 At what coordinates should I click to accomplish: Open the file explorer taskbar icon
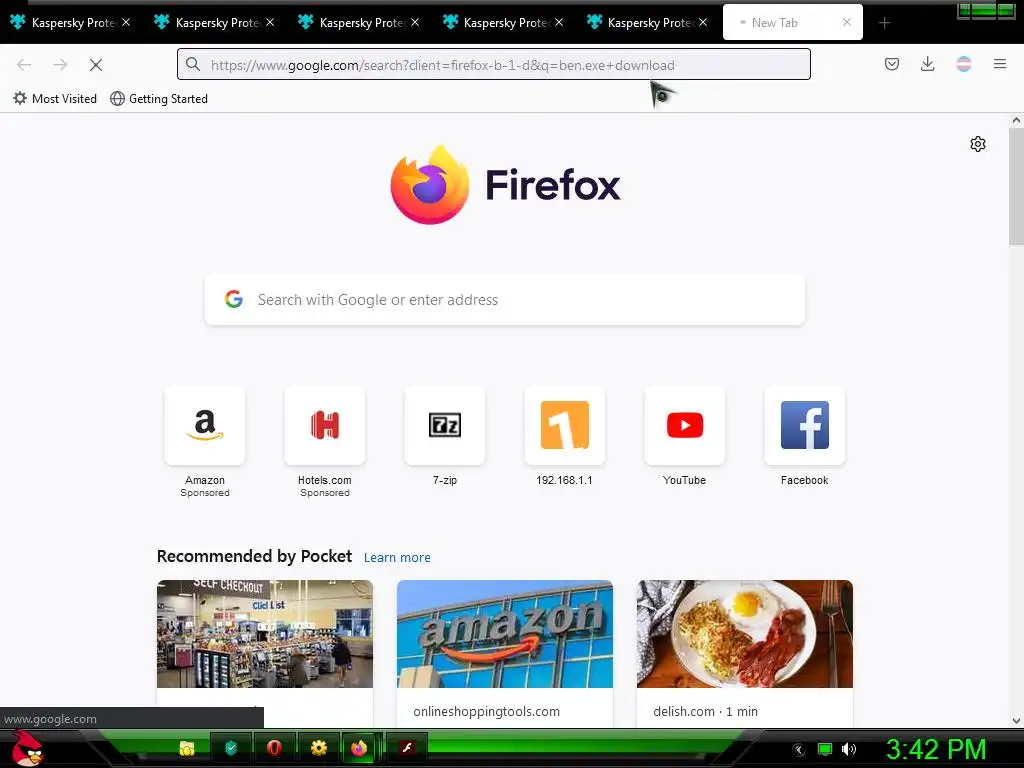coord(187,748)
